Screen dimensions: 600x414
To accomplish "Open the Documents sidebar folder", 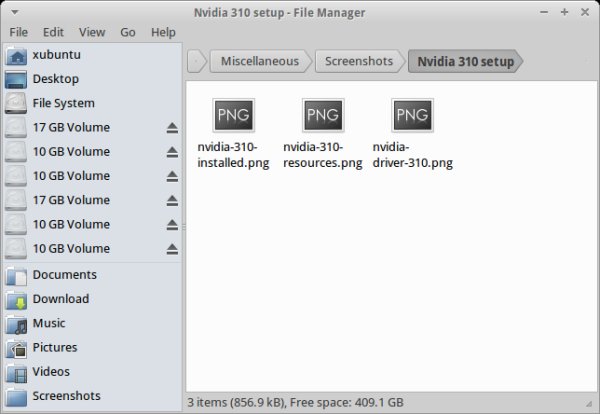I will tap(92, 275).
